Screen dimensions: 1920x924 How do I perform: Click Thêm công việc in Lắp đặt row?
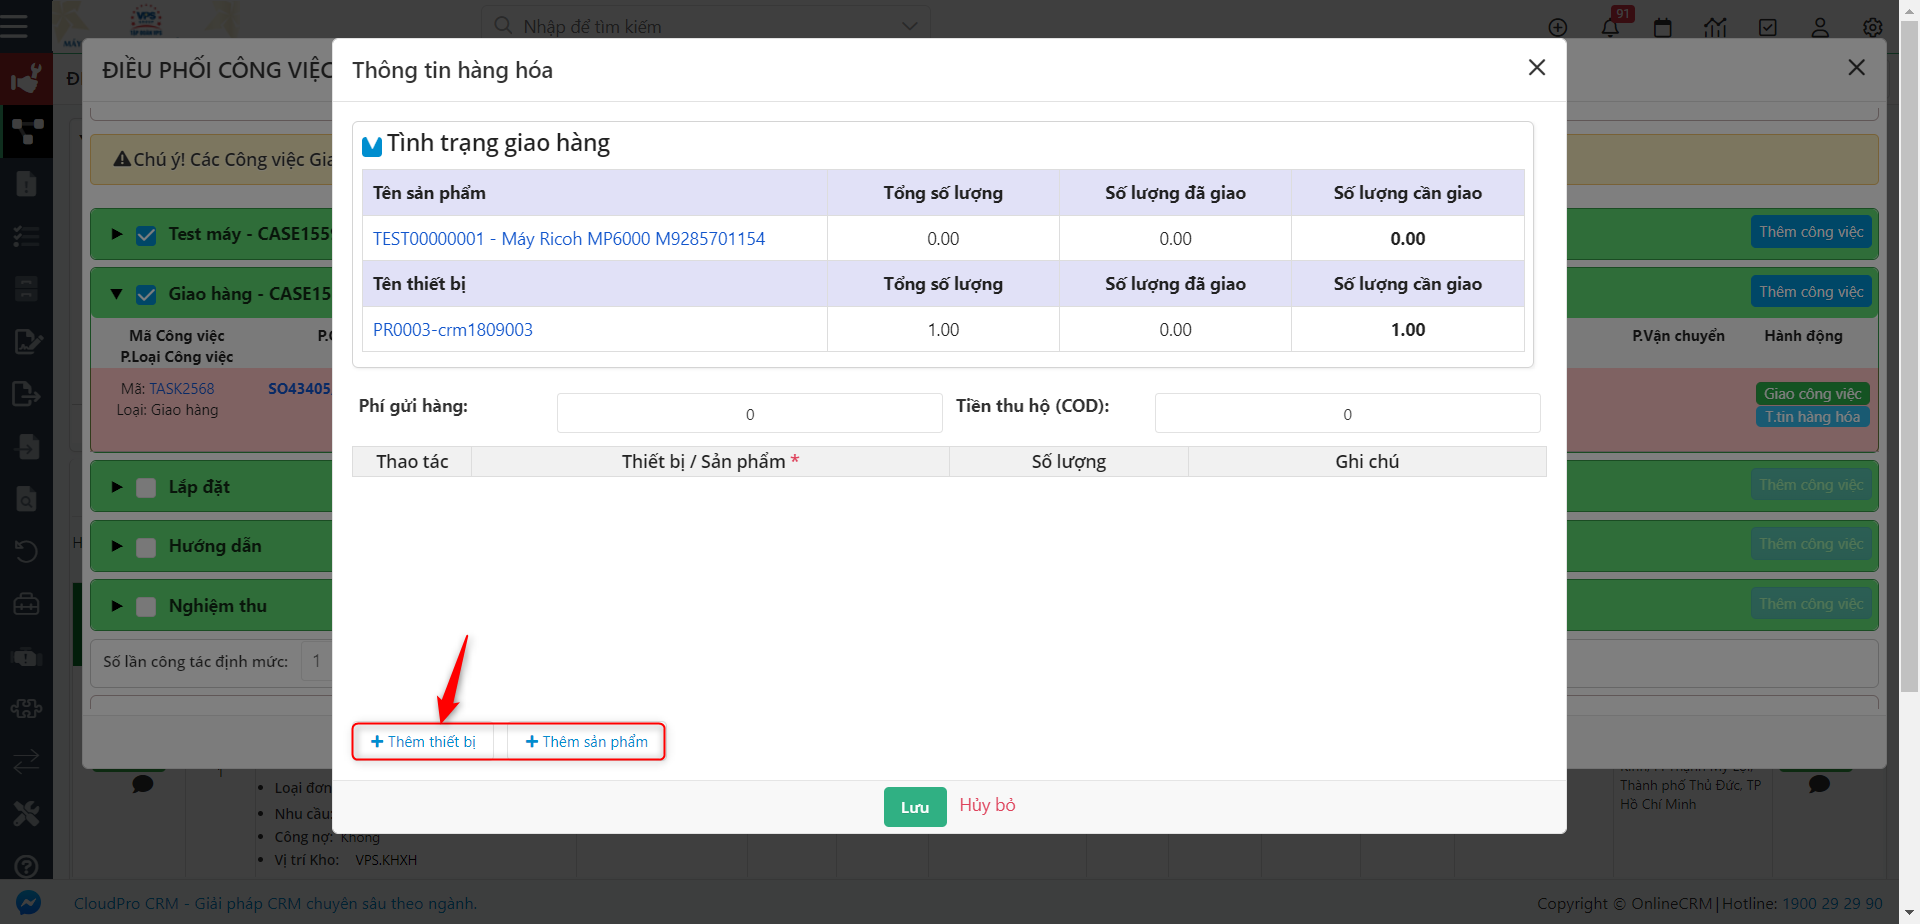pos(1811,485)
